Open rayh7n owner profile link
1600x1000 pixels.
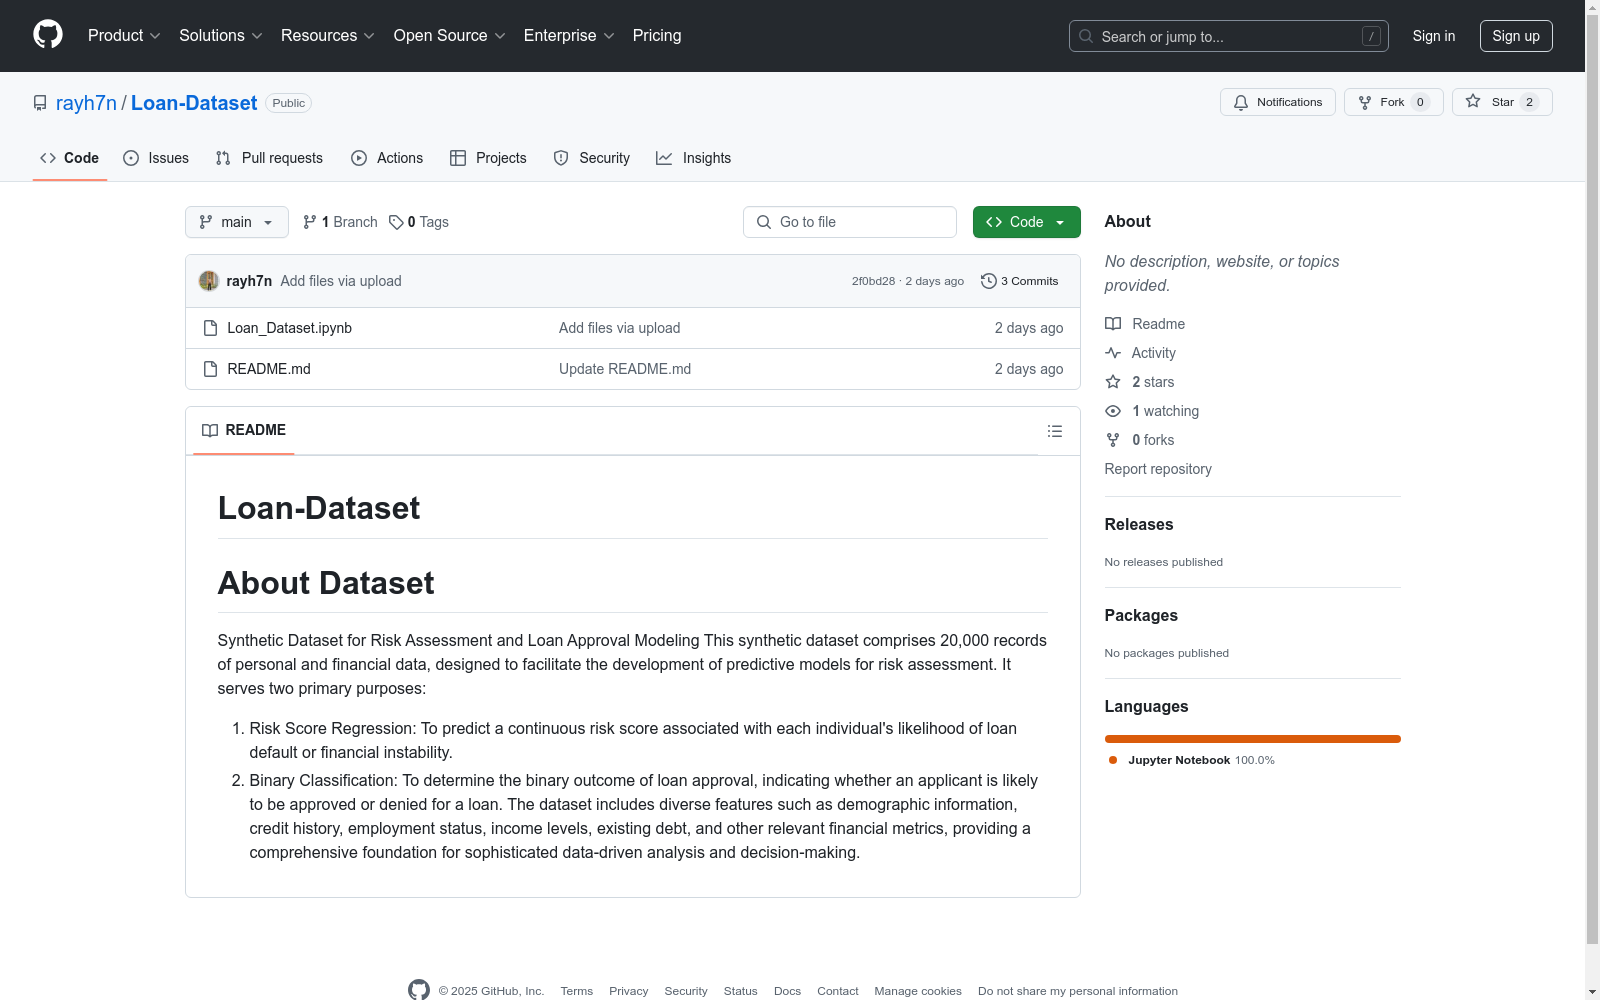pos(86,103)
